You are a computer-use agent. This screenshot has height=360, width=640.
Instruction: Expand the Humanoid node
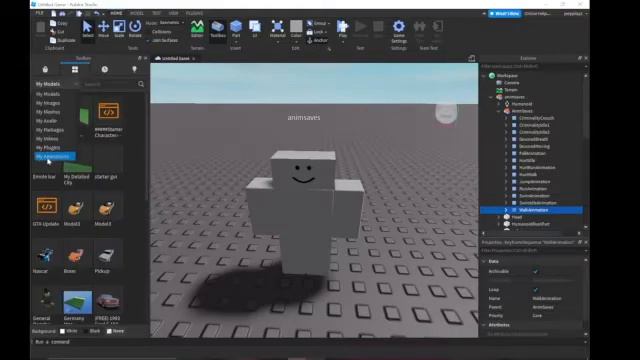click(499, 104)
